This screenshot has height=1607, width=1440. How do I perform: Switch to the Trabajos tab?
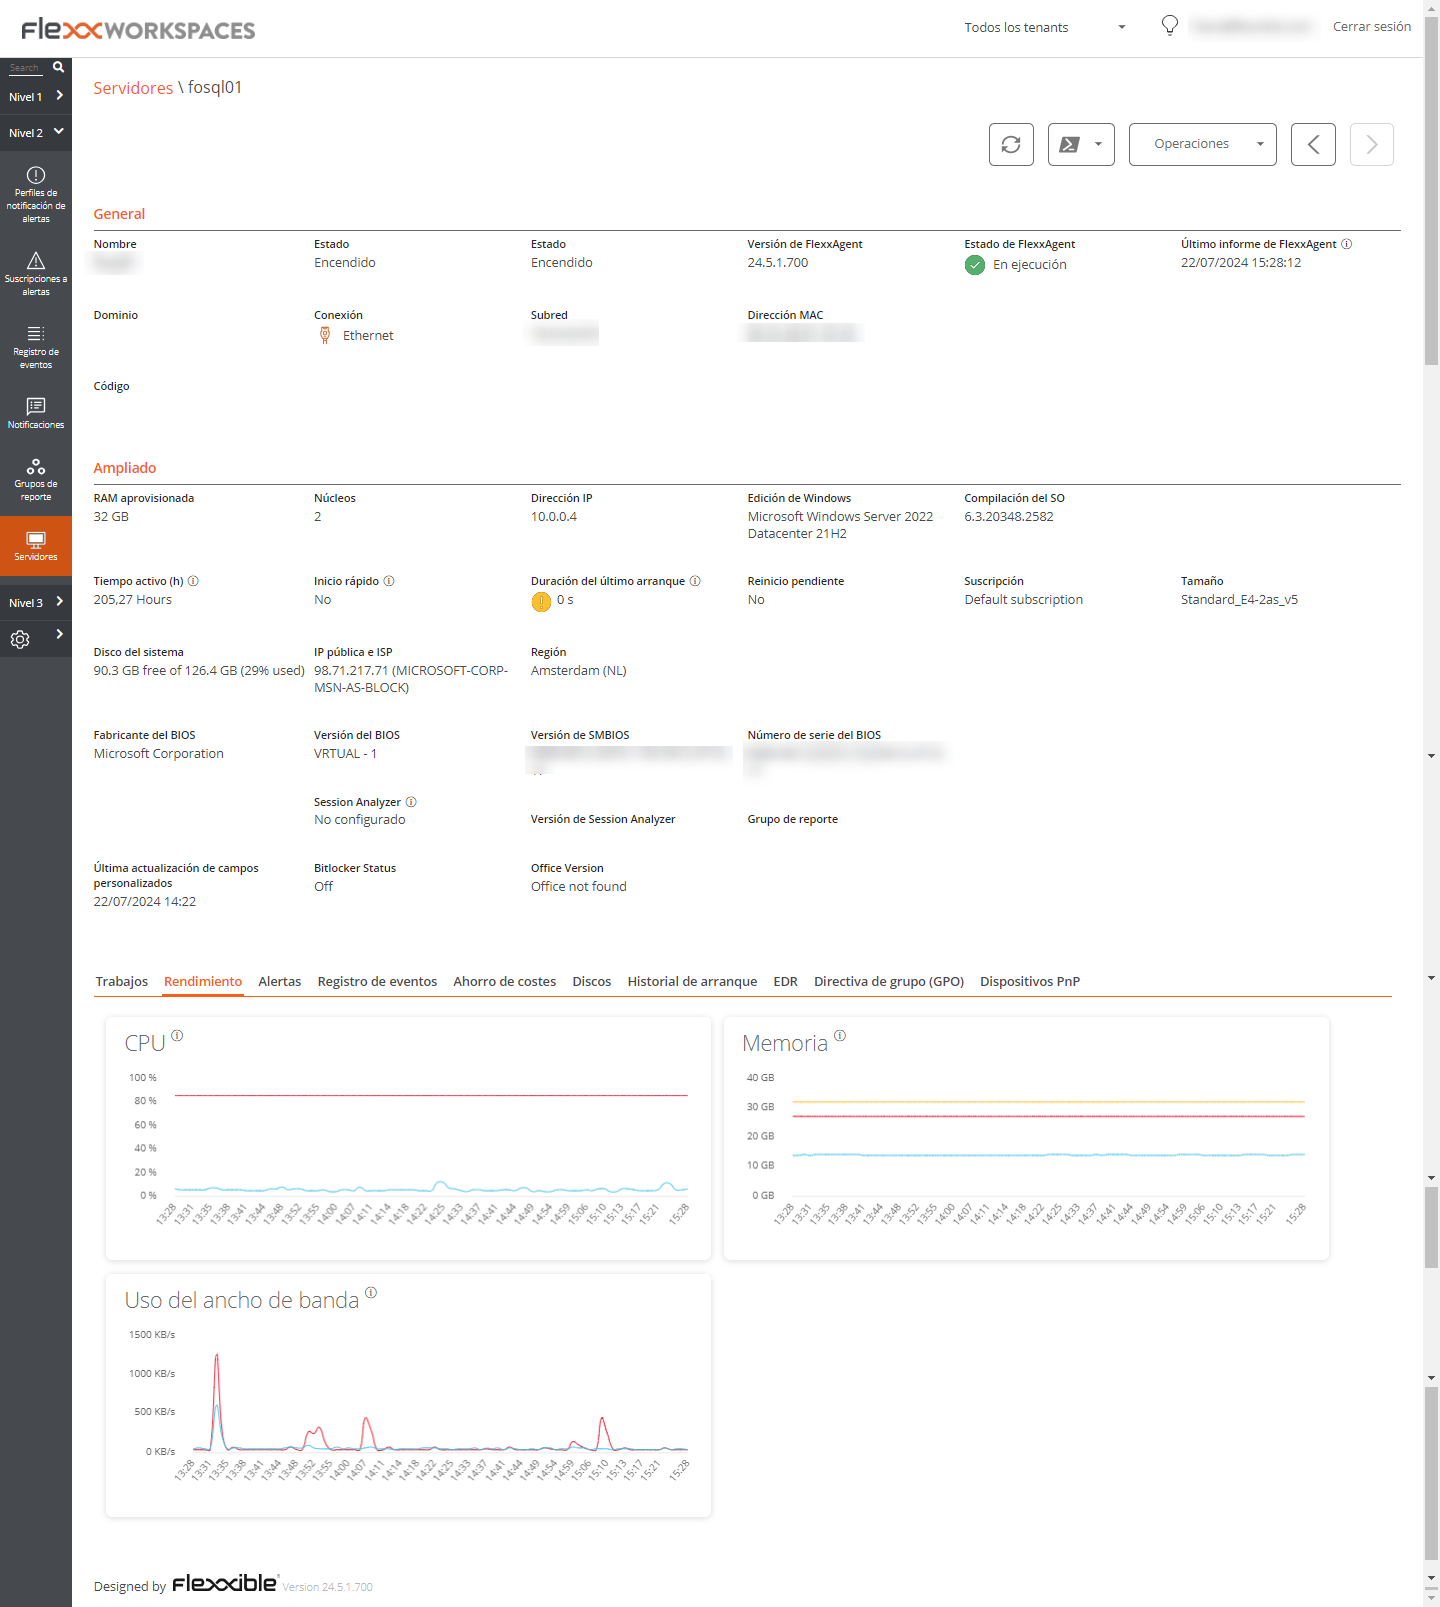[x=122, y=981]
